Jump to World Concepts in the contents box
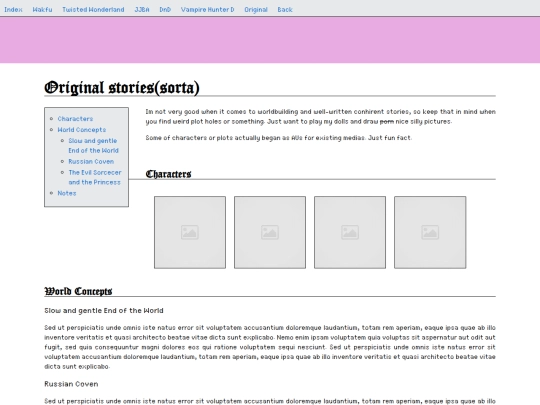Image resolution: width=540 pixels, height=405 pixels. 82,130
